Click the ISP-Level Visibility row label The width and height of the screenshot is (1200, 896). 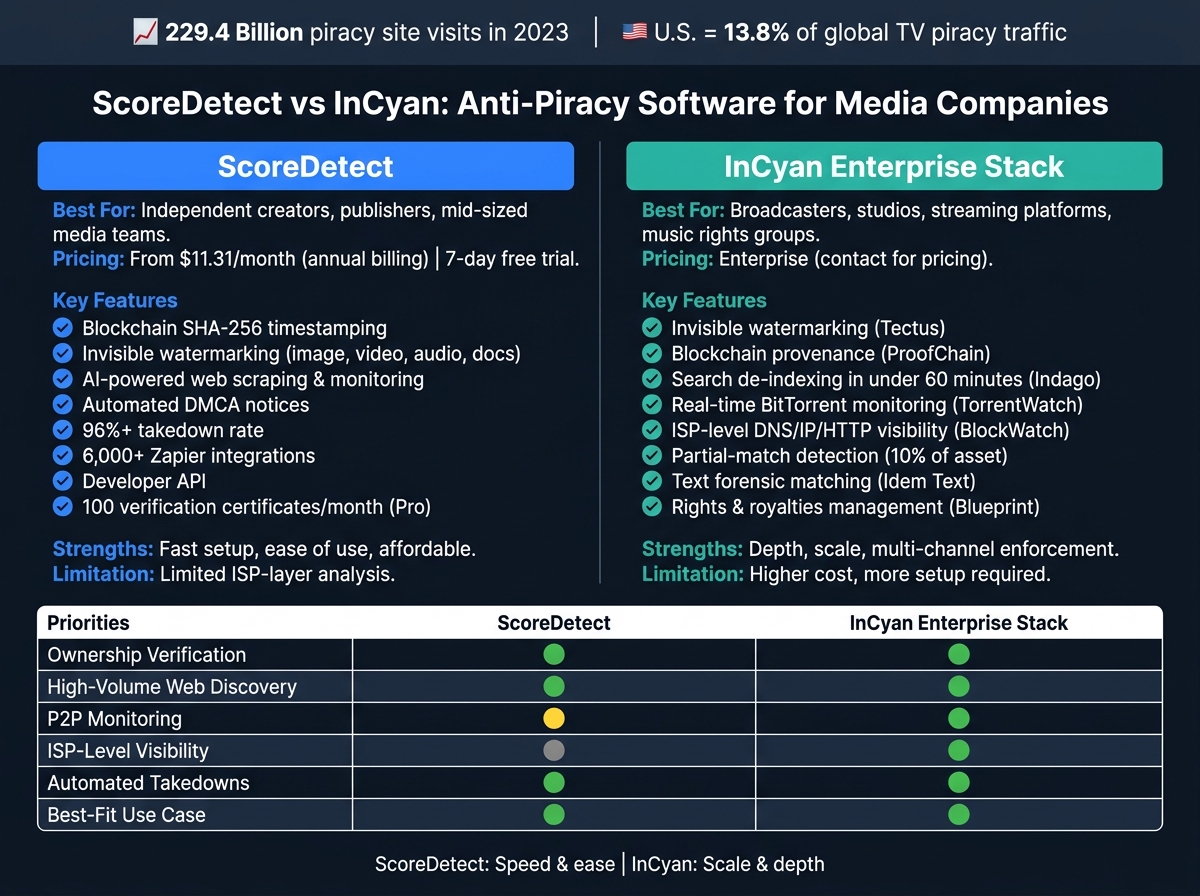tap(128, 750)
